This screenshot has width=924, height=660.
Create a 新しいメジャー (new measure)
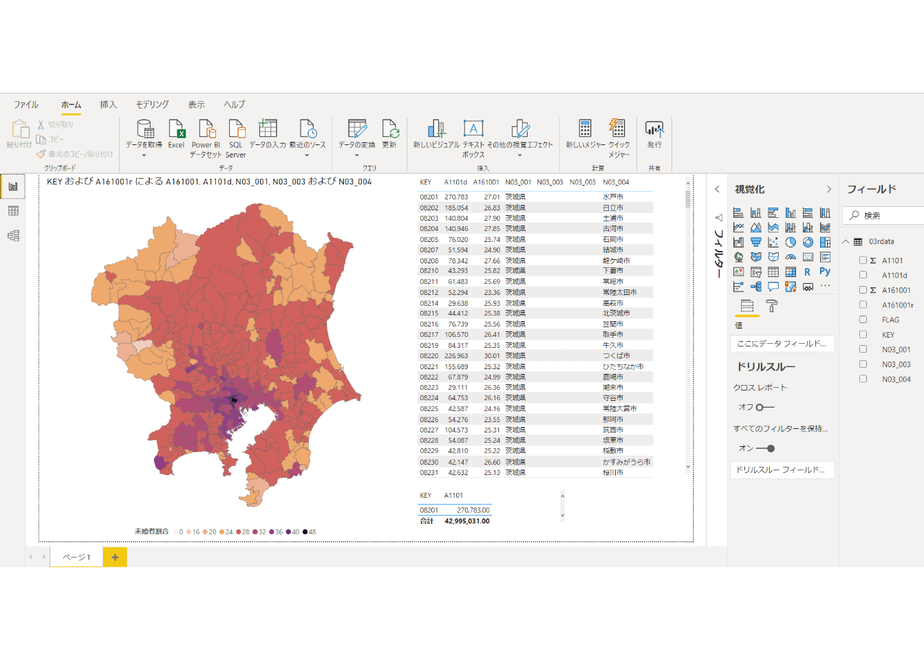click(x=585, y=134)
